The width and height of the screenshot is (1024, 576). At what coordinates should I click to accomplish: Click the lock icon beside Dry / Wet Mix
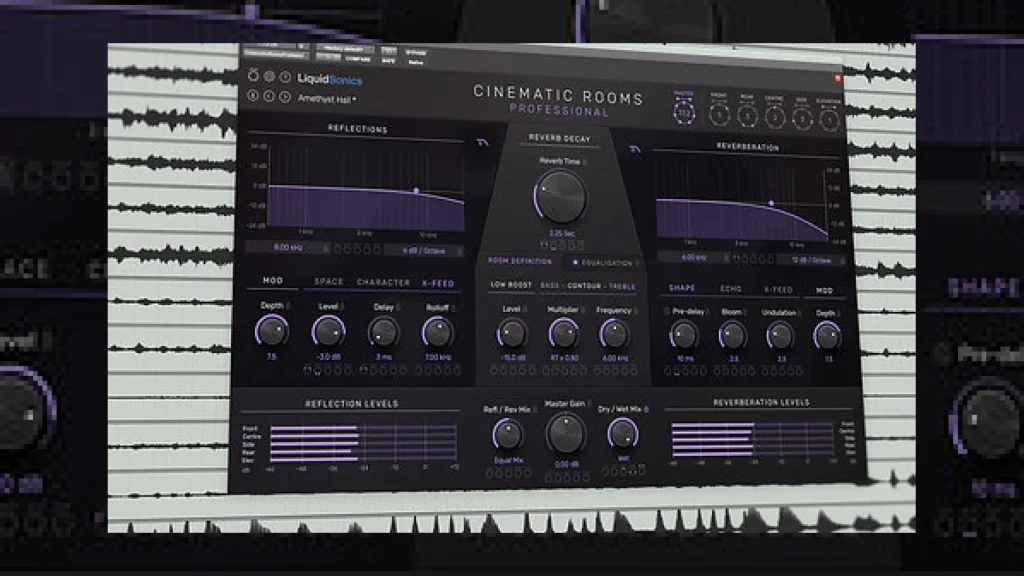point(646,409)
